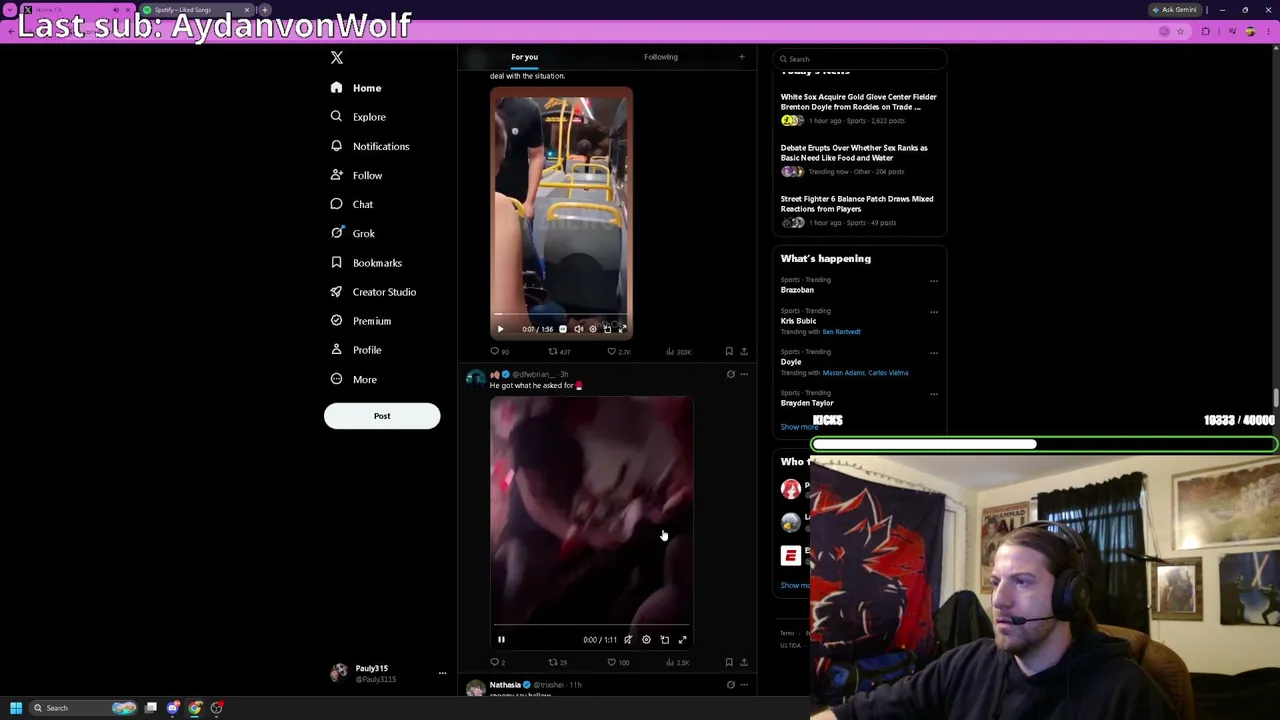The image size is (1280, 720).
Task: Open more options on @dfwbrian post
Action: click(x=744, y=374)
